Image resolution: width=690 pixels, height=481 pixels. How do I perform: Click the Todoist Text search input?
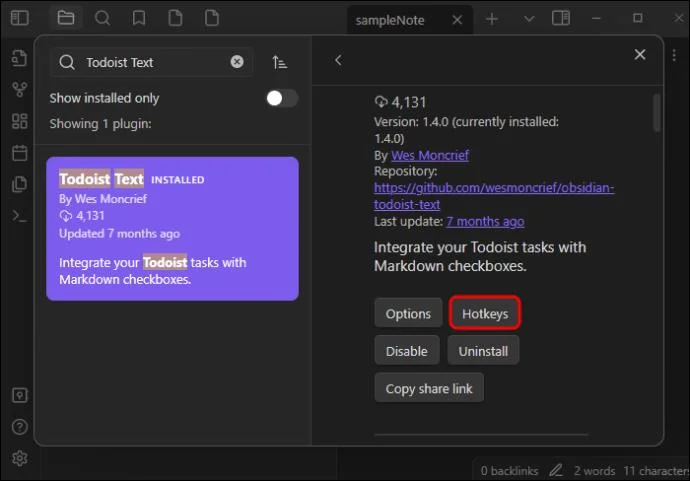coord(151,62)
